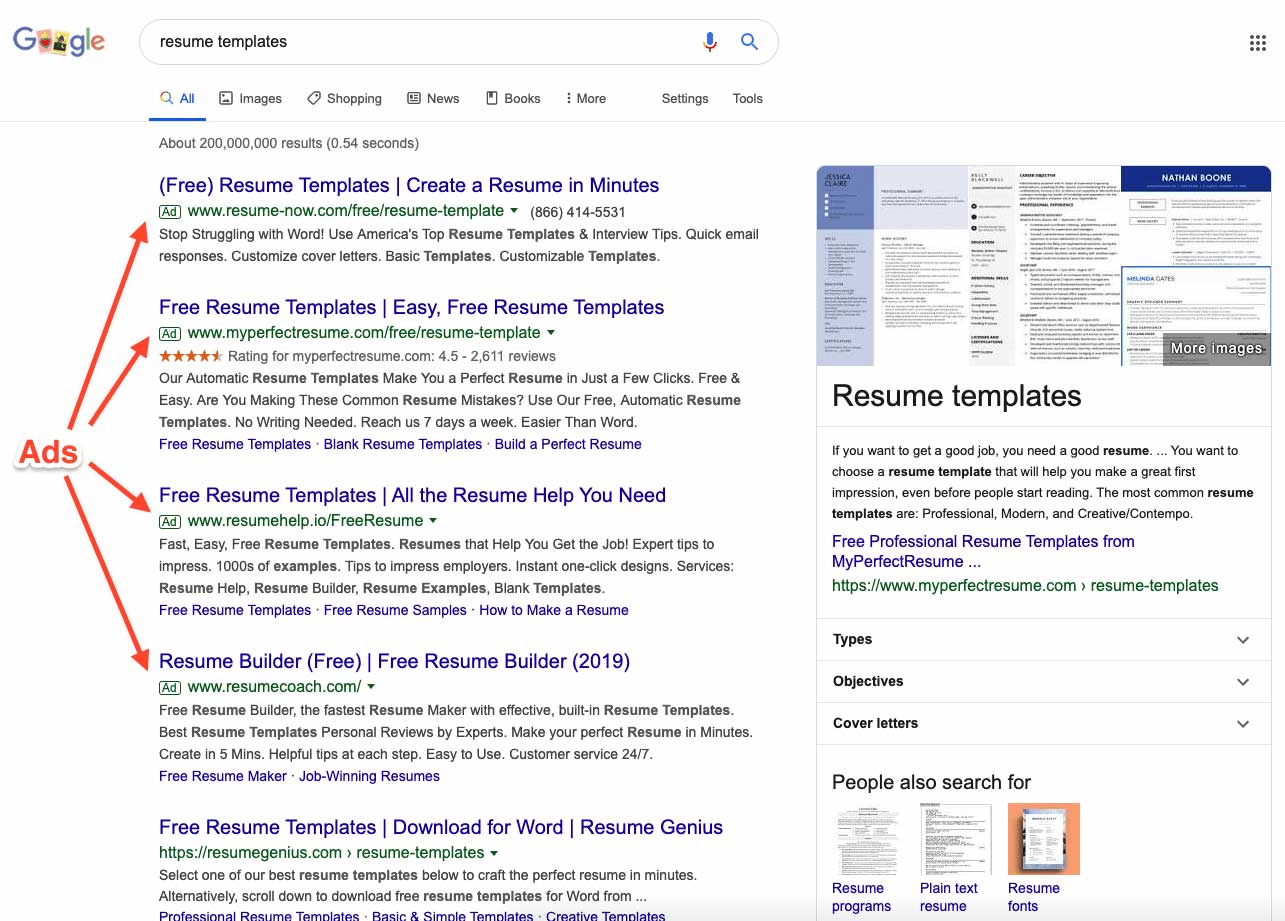This screenshot has height=921, width=1285.
Task: Click the book icon next to Books
Action: tap(490, 97)
